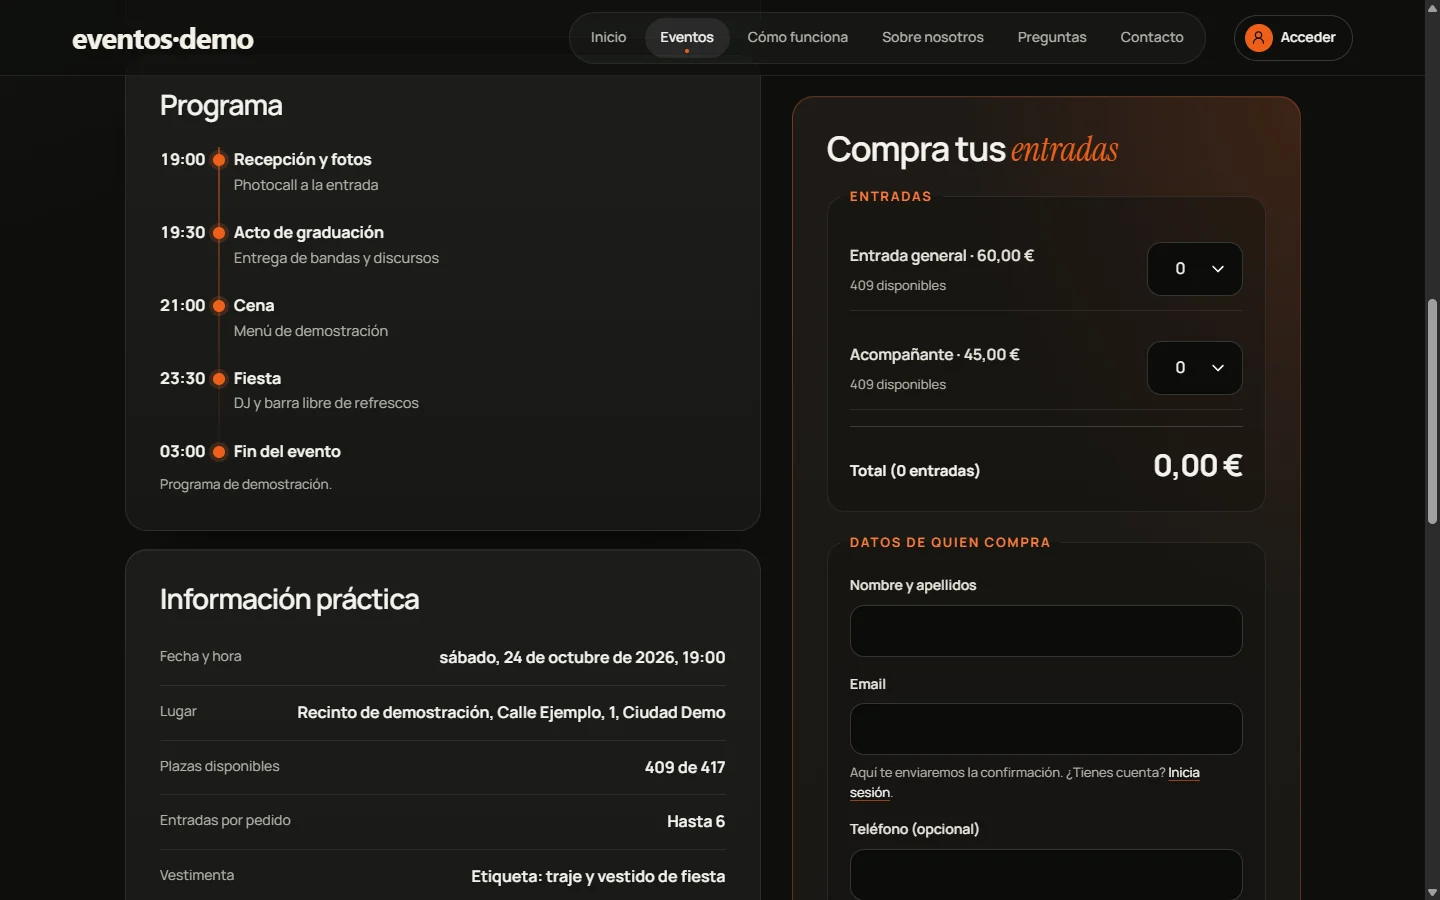The height and width of the screenshot is (900, 1440).
Task: Click the '0,00 €' total amount
Action: coord(1197,465)
